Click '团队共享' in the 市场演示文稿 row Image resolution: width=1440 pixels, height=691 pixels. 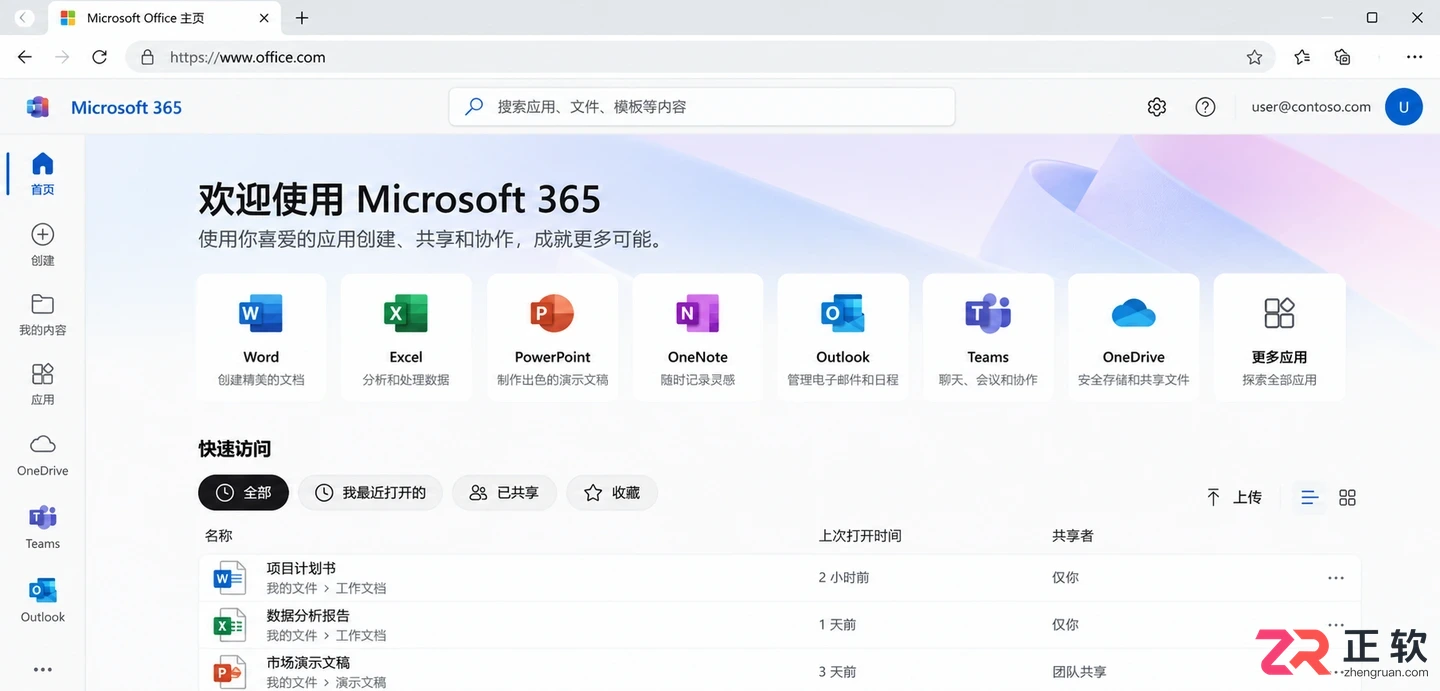[1079, 672]
